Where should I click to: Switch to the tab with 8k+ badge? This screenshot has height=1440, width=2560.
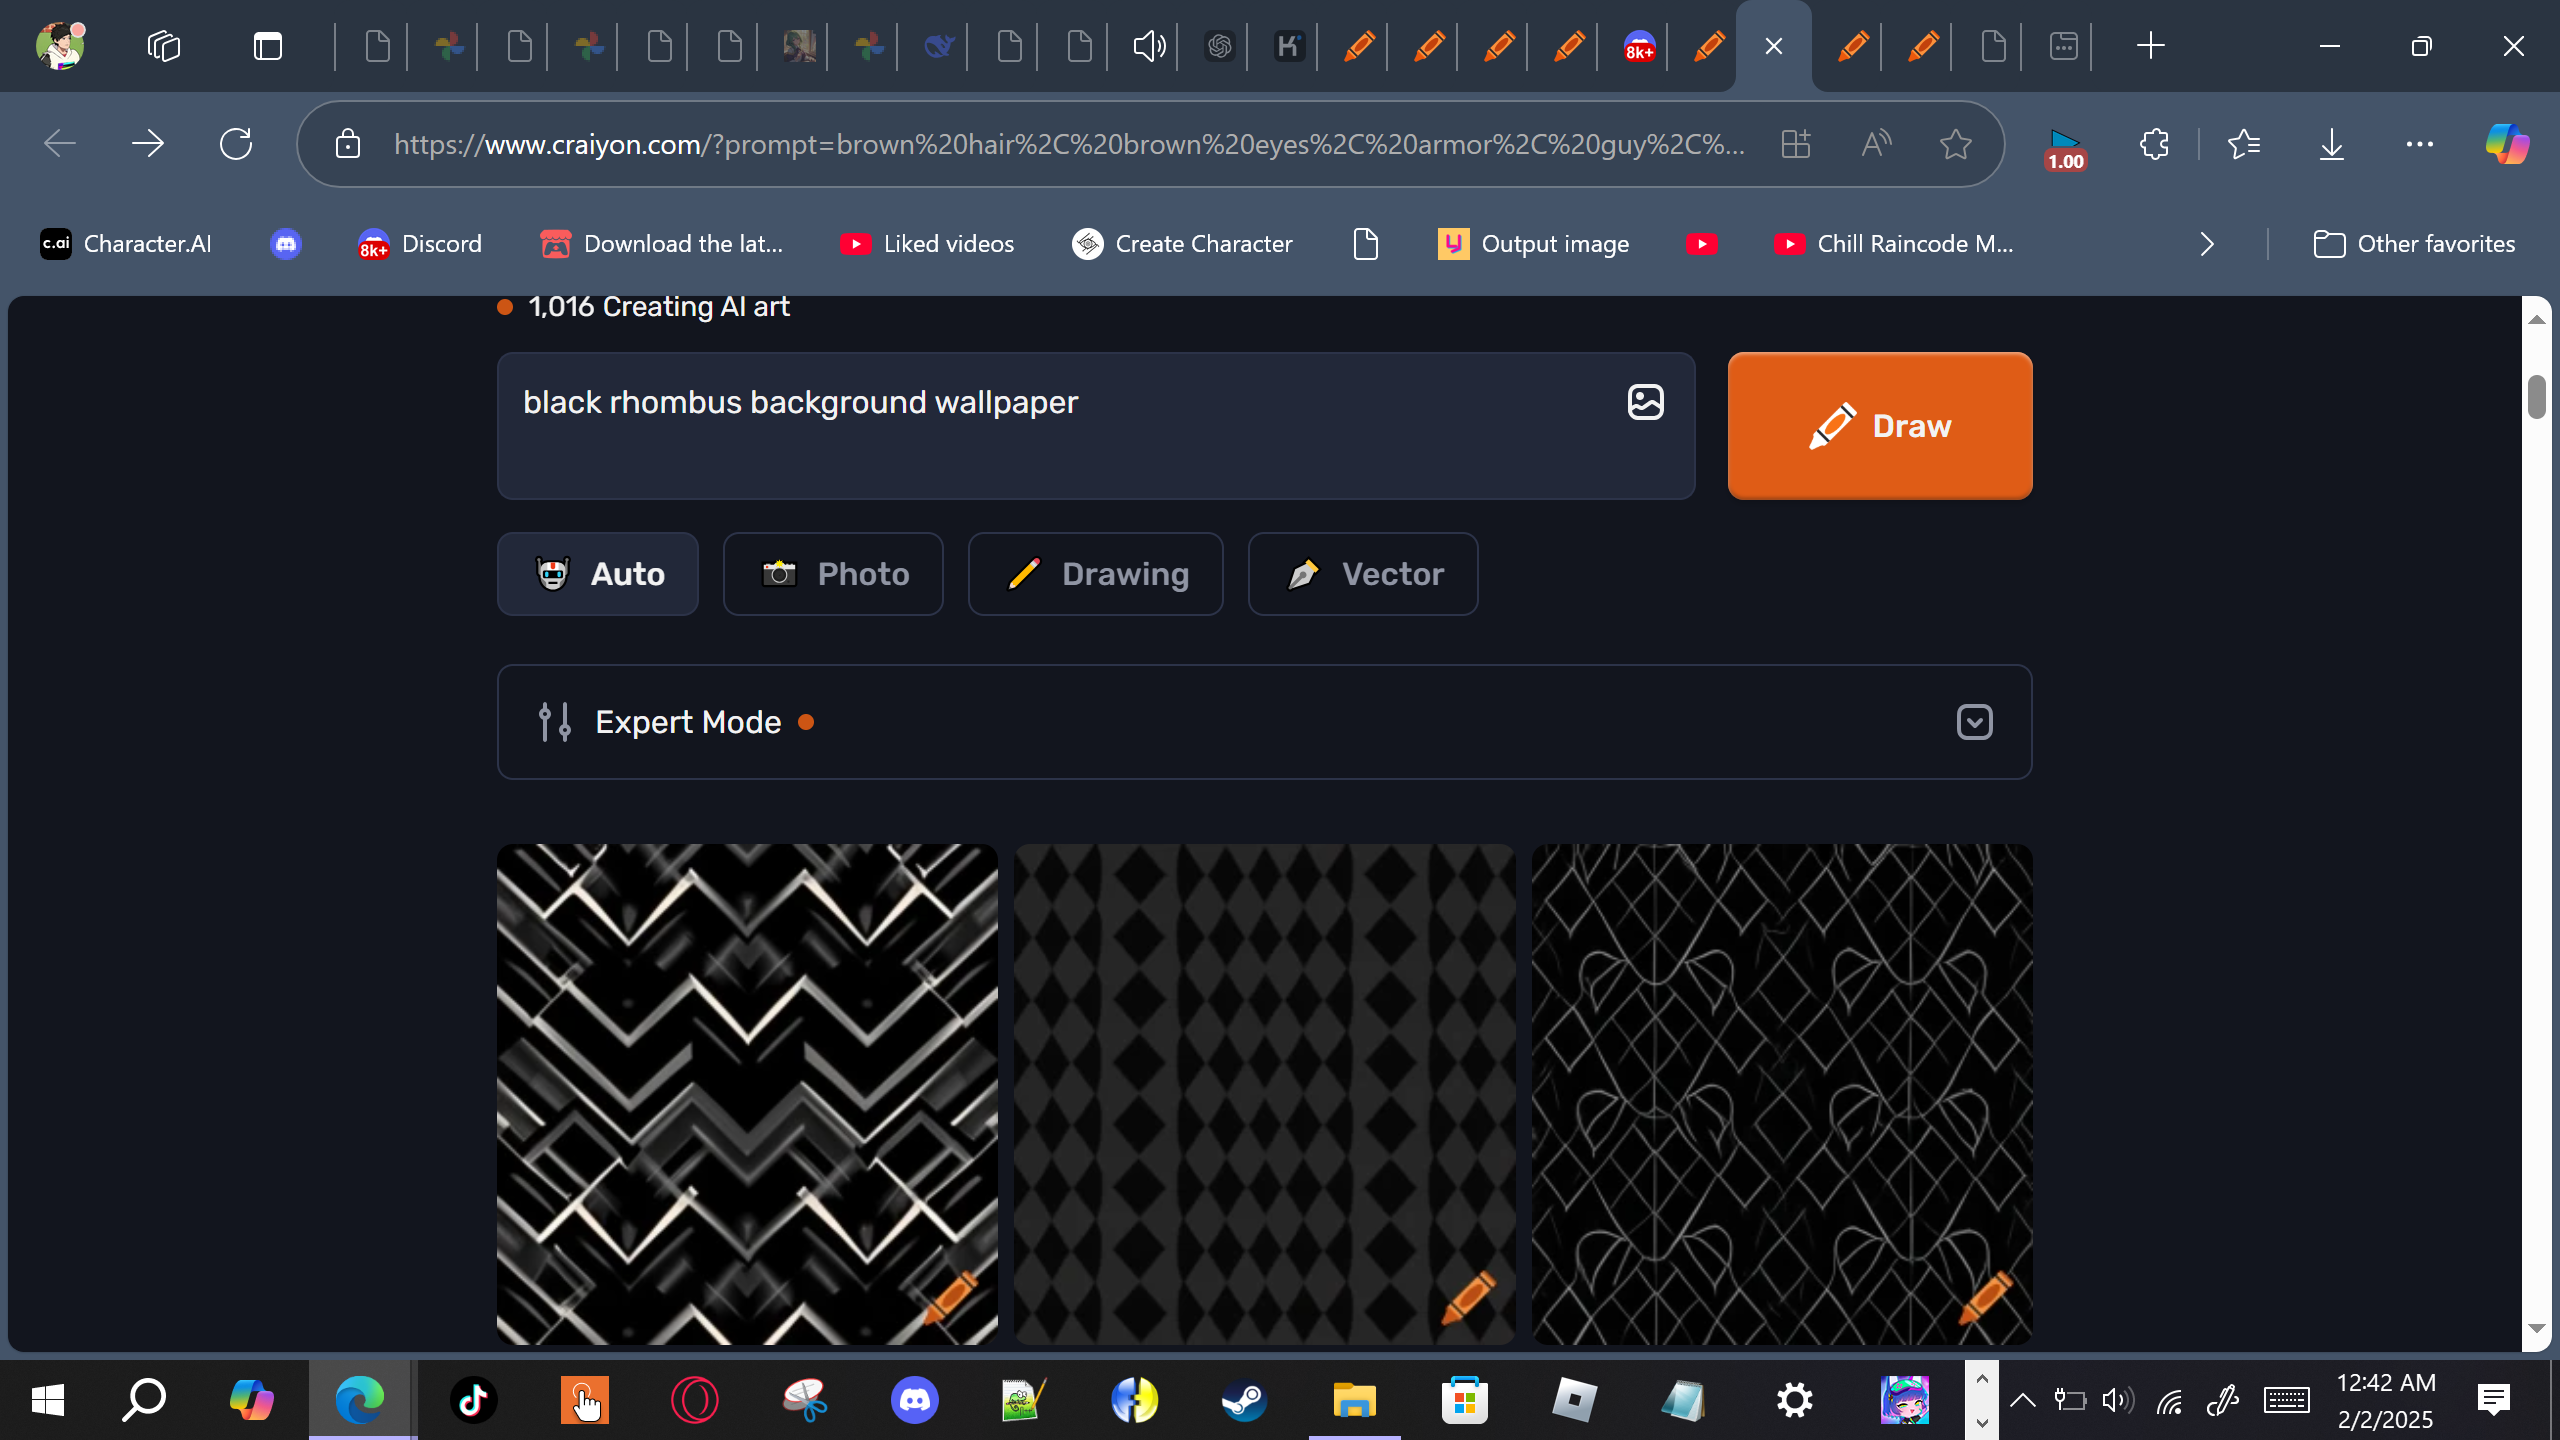click(1639, 46)
